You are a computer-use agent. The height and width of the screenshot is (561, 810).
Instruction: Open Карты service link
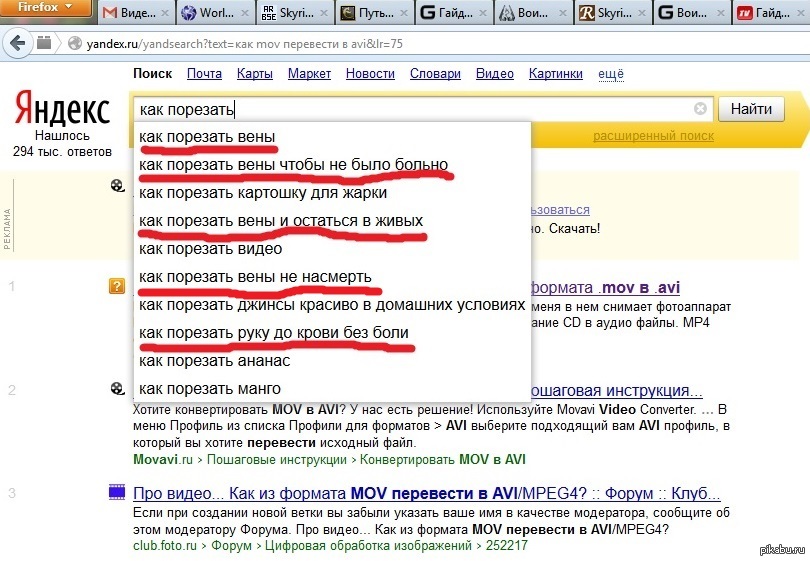255,74
